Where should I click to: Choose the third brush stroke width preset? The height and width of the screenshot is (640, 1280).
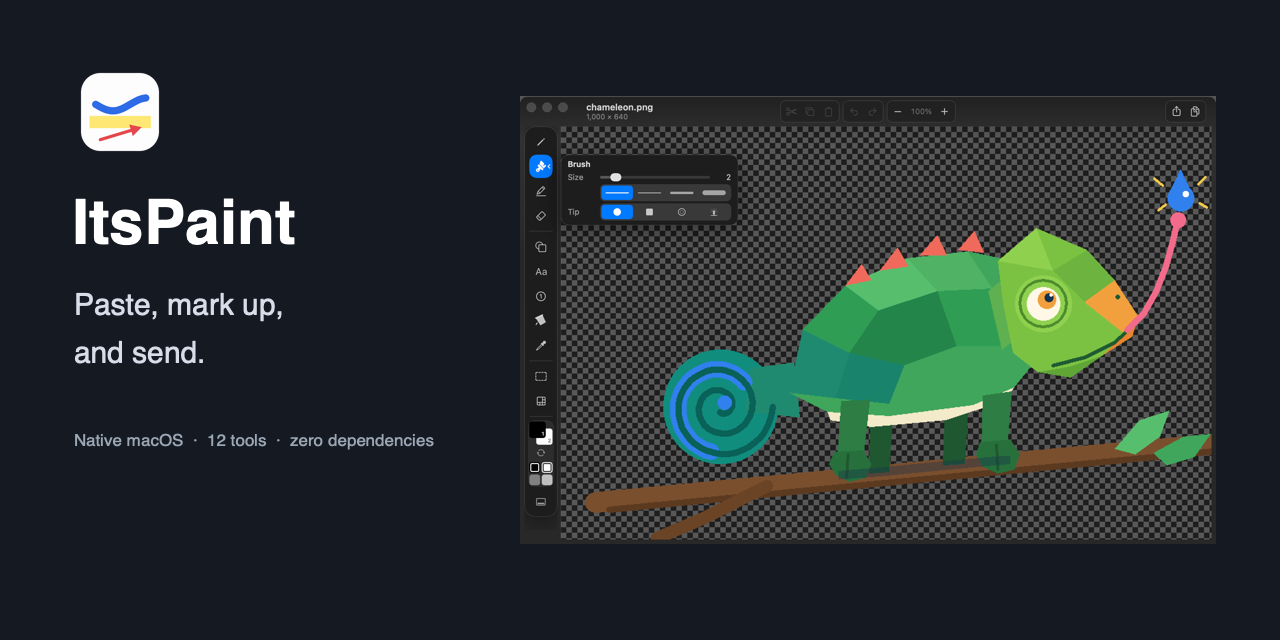point(682,192)
